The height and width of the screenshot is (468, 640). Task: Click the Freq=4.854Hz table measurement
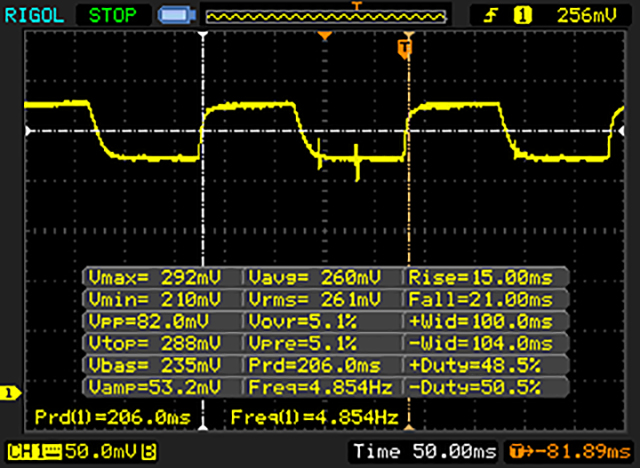coord(320,387)
